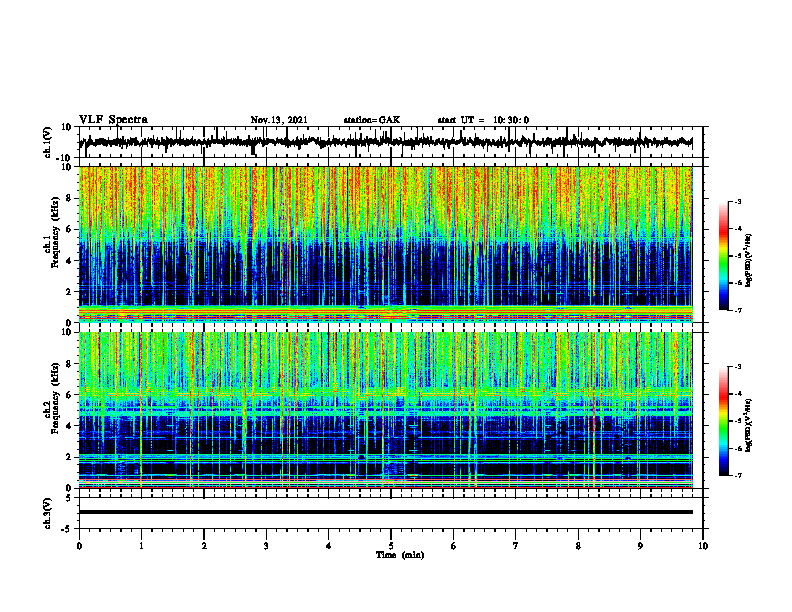
Task: Click inside the ch.1 spectrogram panel
Action: pyautogui.click(x=385, y=244)
